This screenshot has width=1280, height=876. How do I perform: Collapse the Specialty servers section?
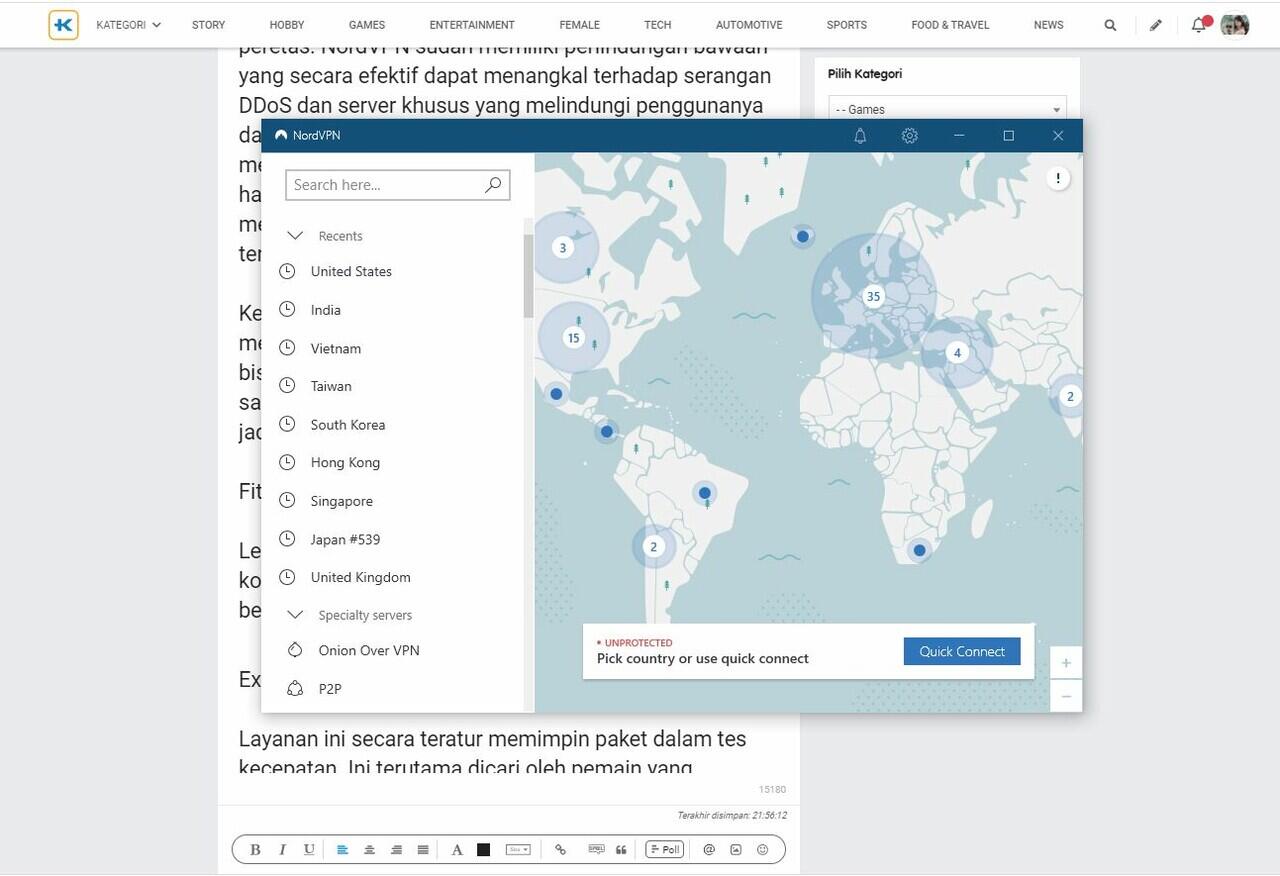click(x=295, y=615)
